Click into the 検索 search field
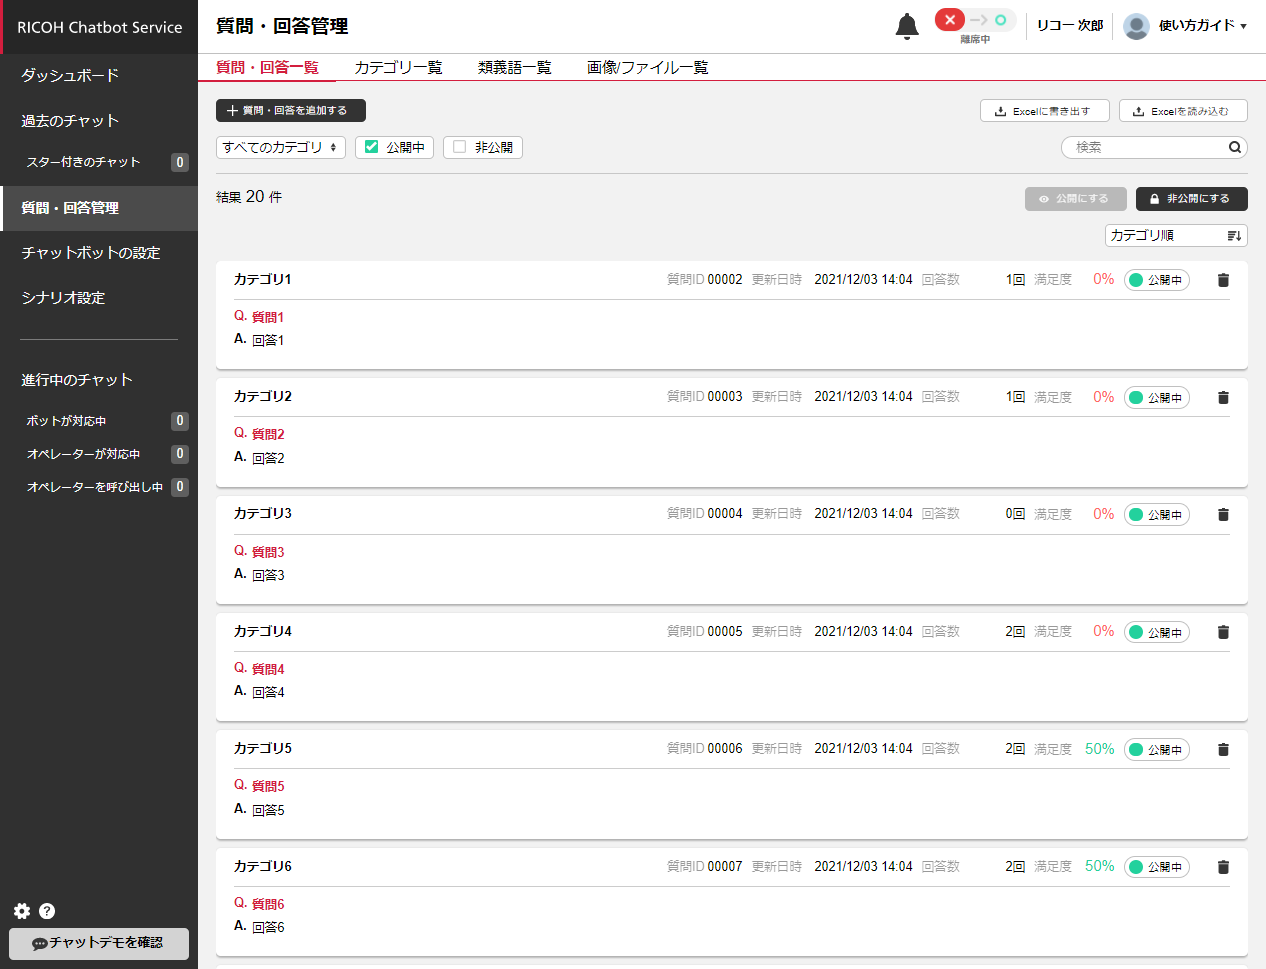Viewport: 1266px width, 969px height. (1145, 147)
